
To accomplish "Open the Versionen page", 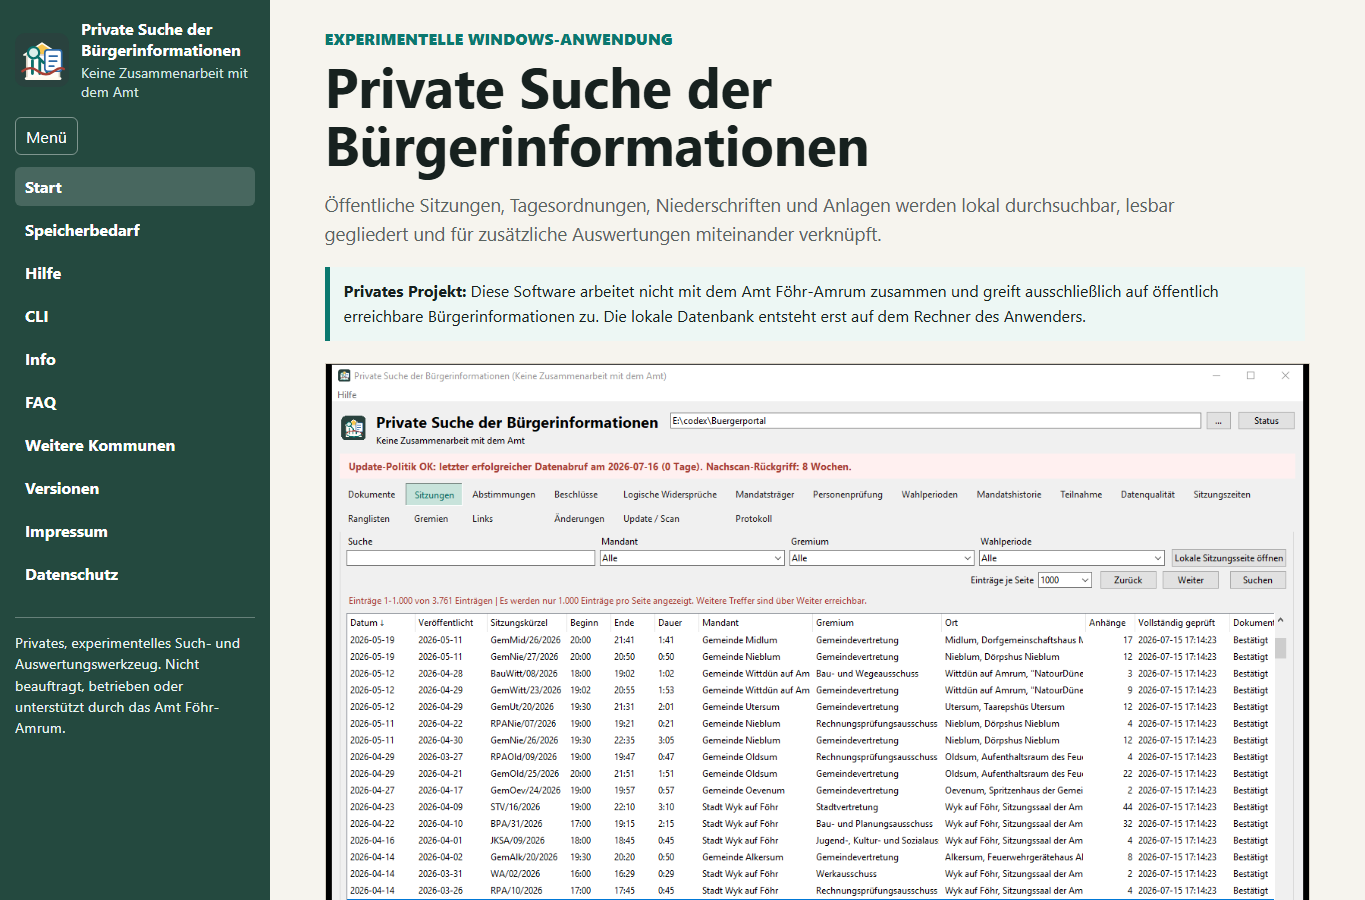I will 135,488.
